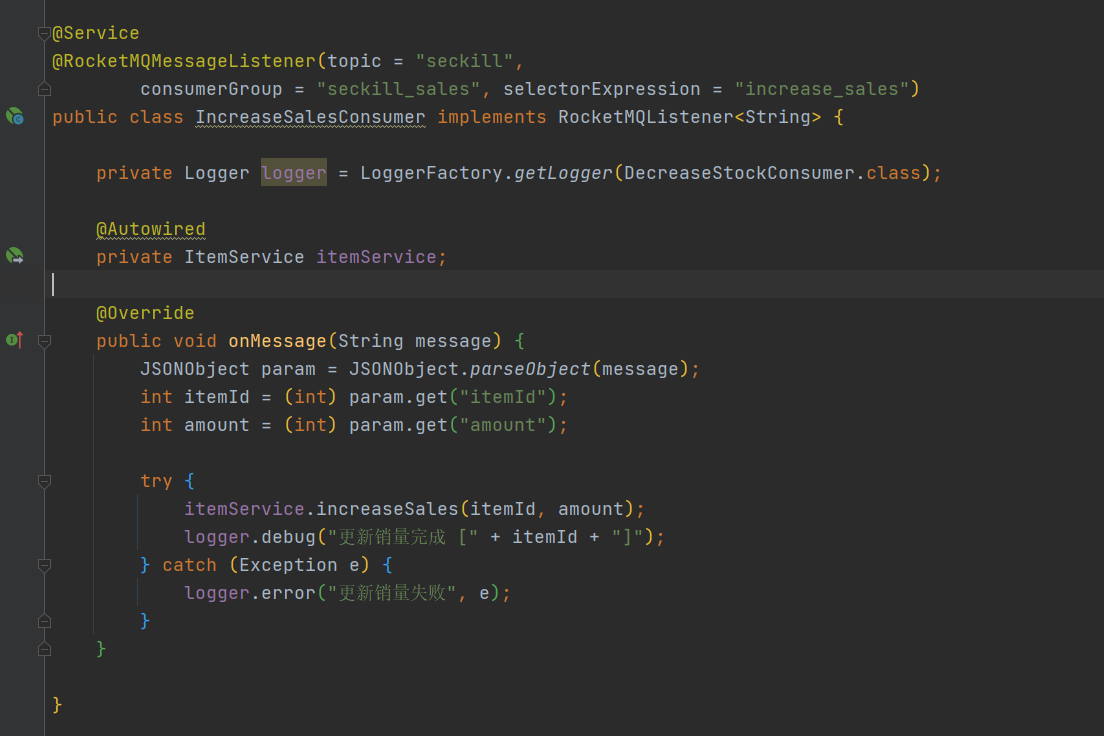Click the implements keyword
1104x736 pixels.
[x=491, y=117]
